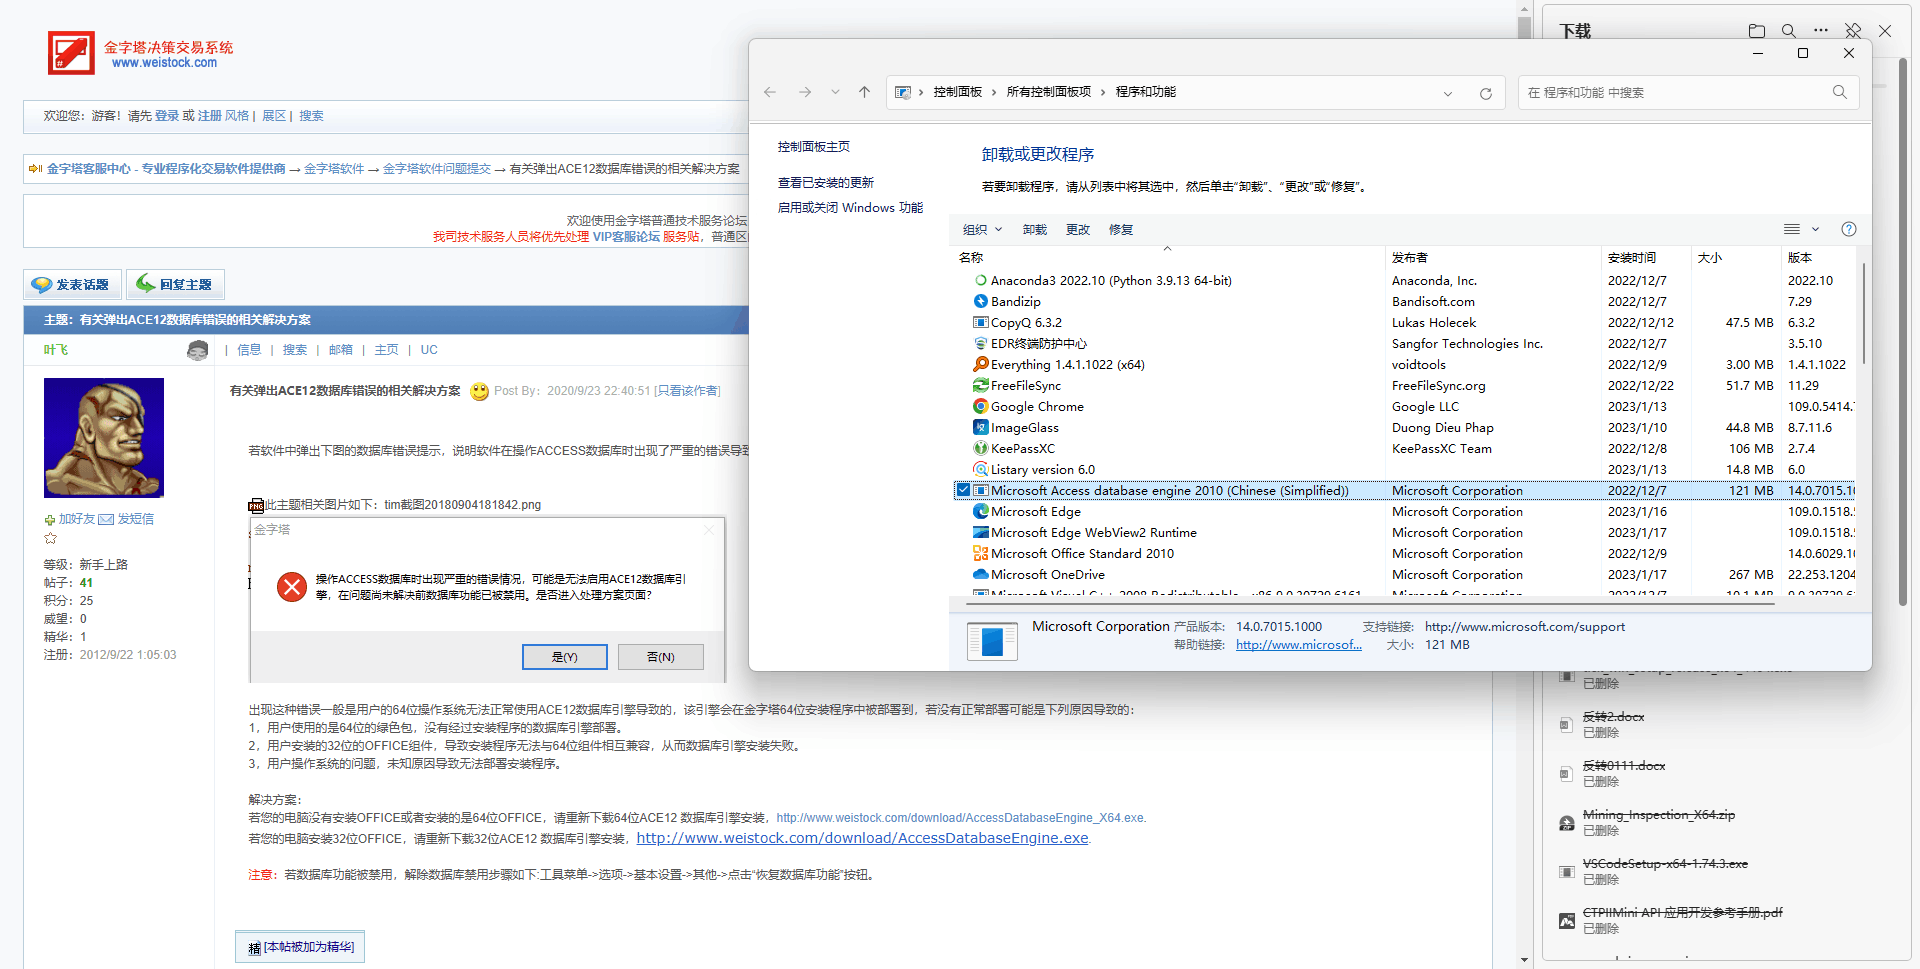This screenshot has width=1920, height=969.
Task: Open 查看已安装的更新 link
Action: 826,183
